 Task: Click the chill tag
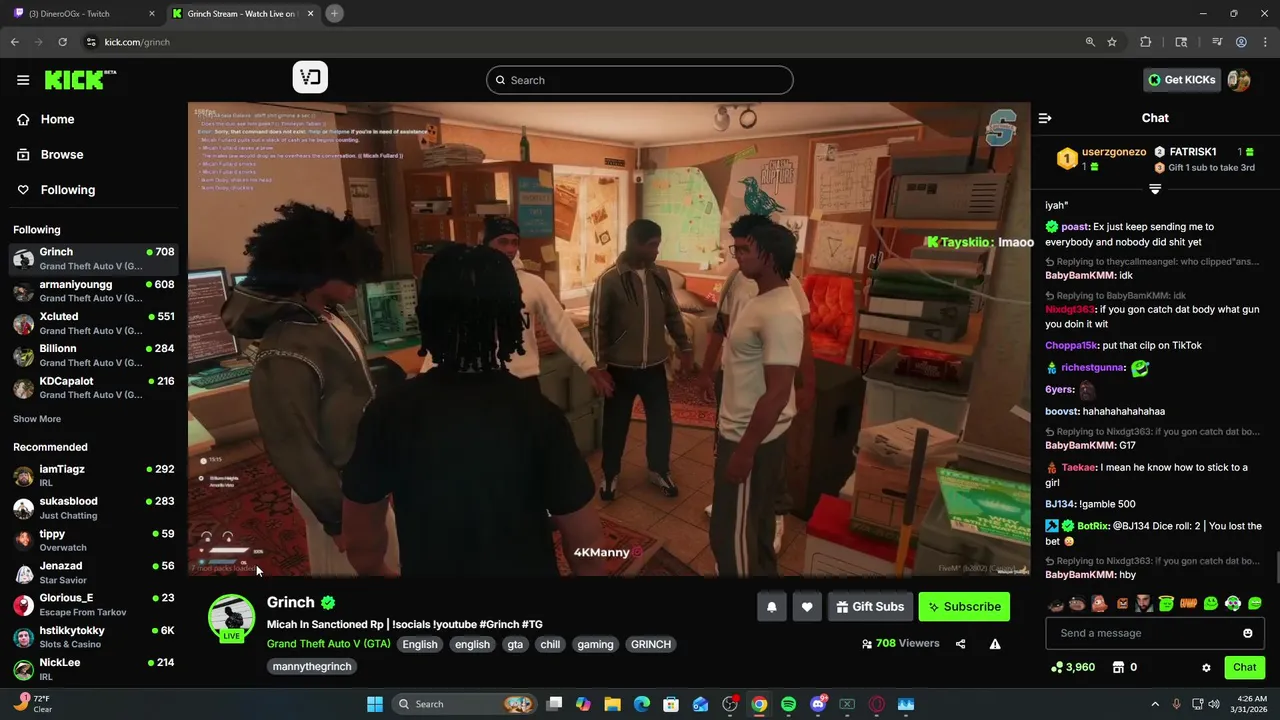point(550,645)
